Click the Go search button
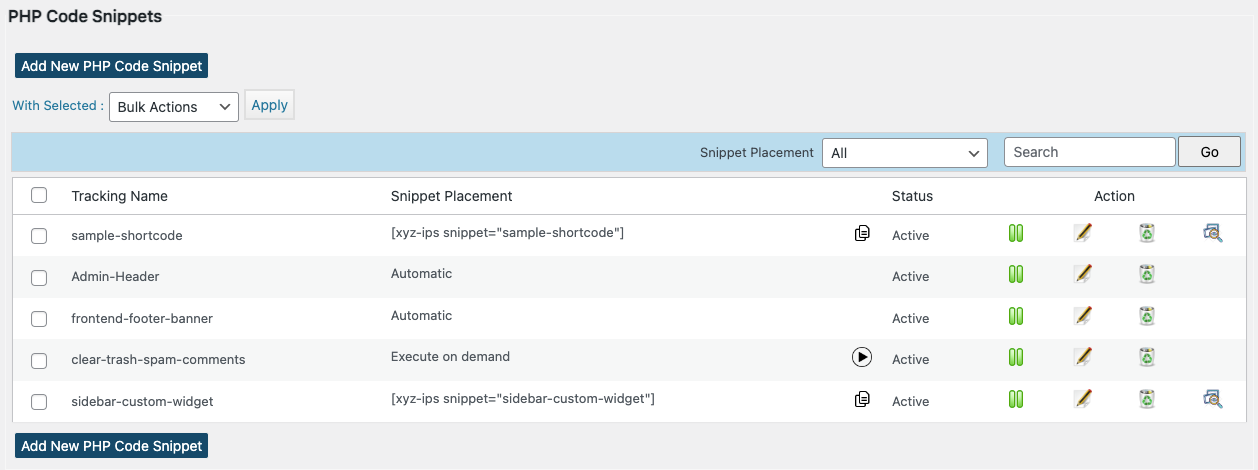 coord(1209,152)
